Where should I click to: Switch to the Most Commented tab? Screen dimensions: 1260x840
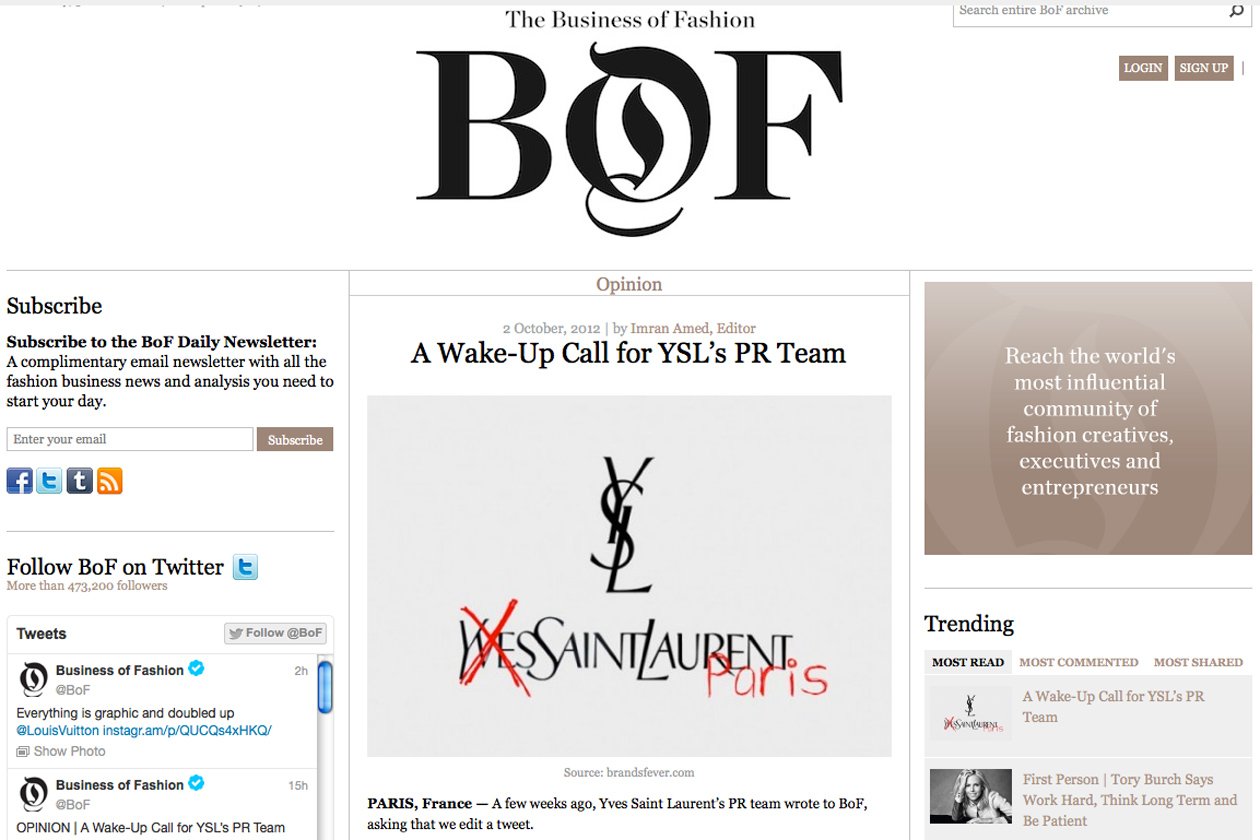click(1078, 662)
